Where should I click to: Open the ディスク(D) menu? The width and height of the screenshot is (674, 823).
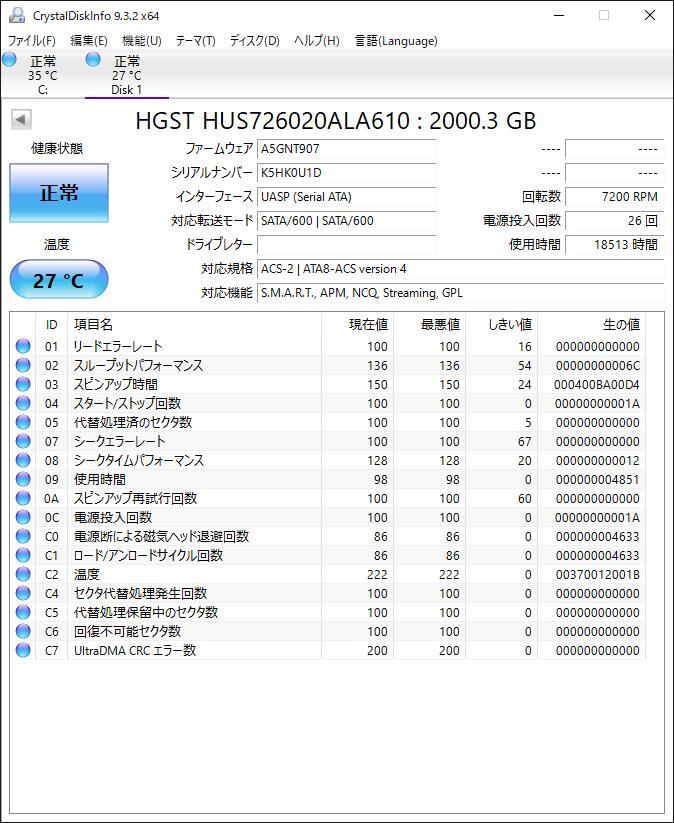(255, 41)
